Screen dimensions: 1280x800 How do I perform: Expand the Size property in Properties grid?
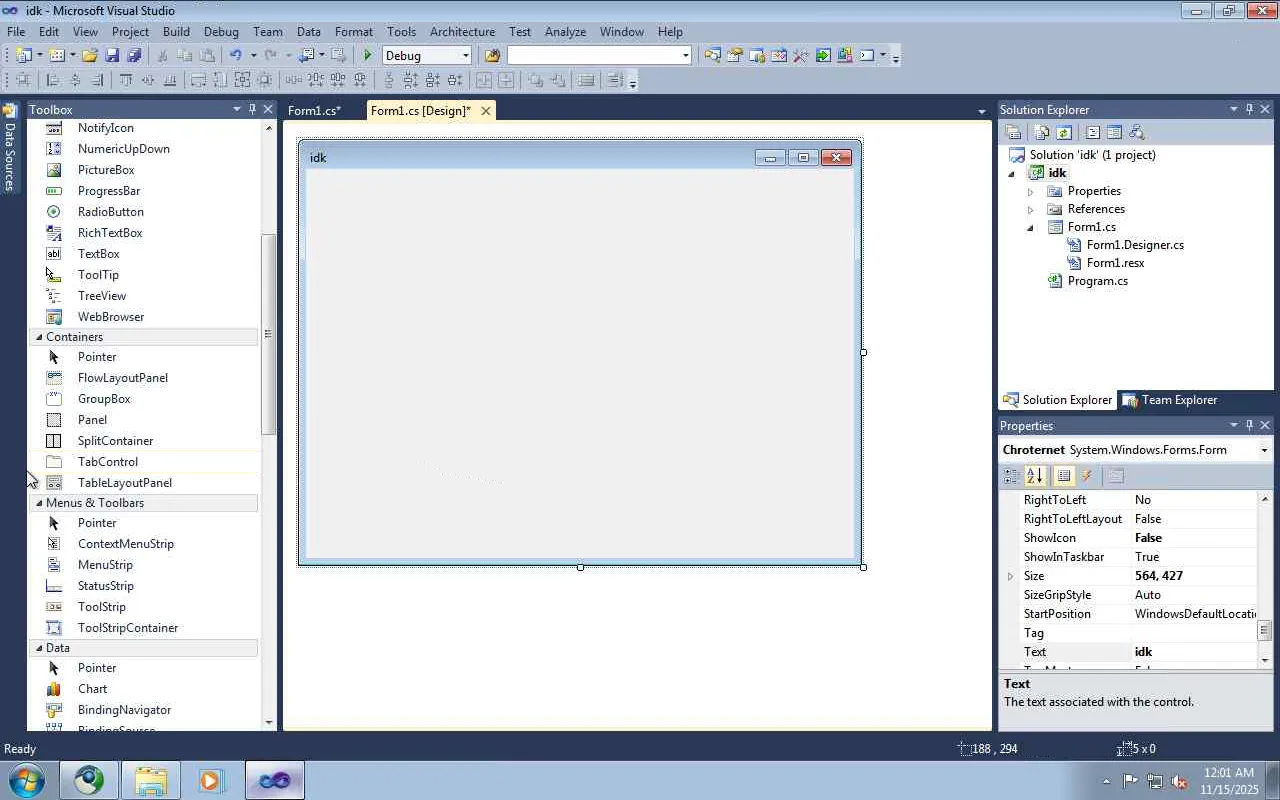pos(1010,577)
